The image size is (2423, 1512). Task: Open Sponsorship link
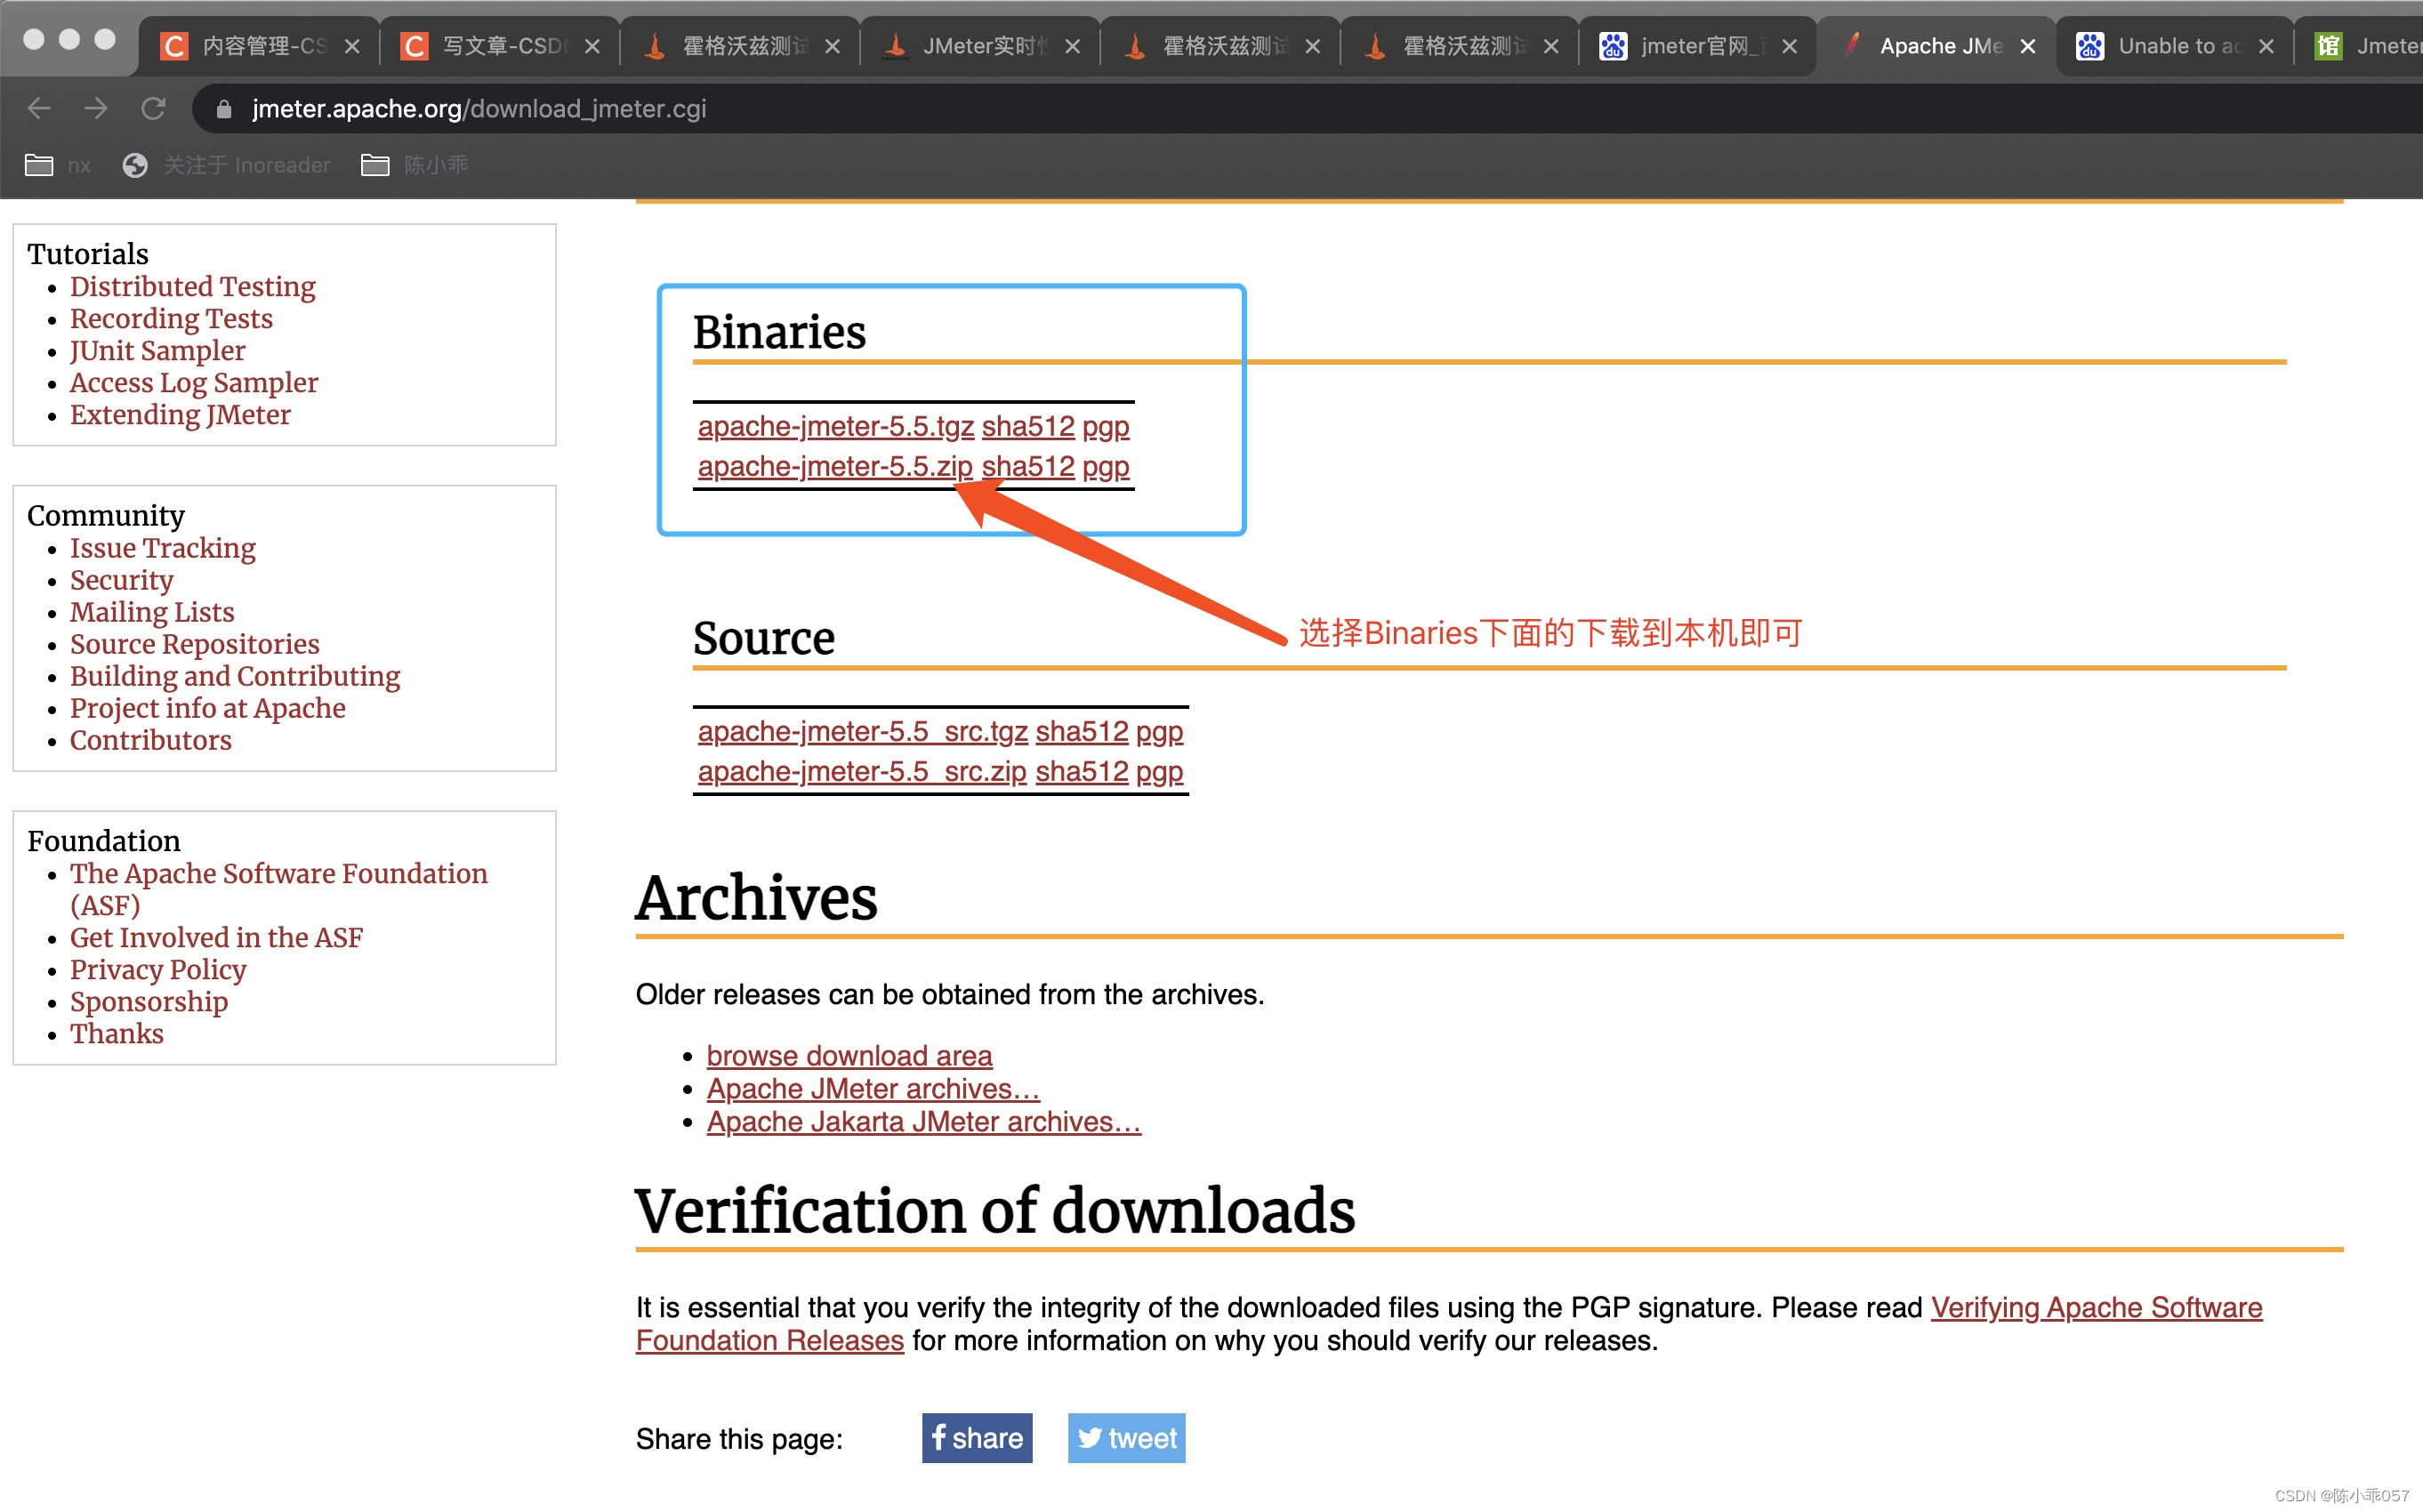(149, 1001)
